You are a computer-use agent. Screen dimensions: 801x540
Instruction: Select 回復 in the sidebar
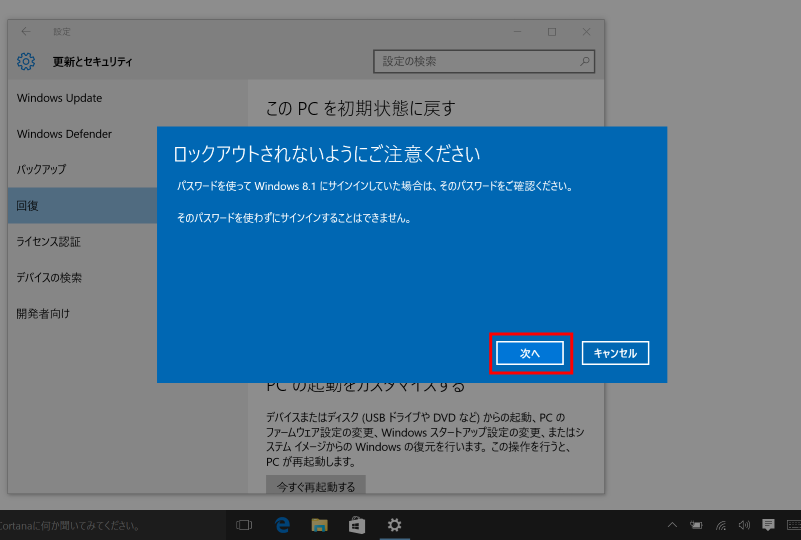pos(82,205)
